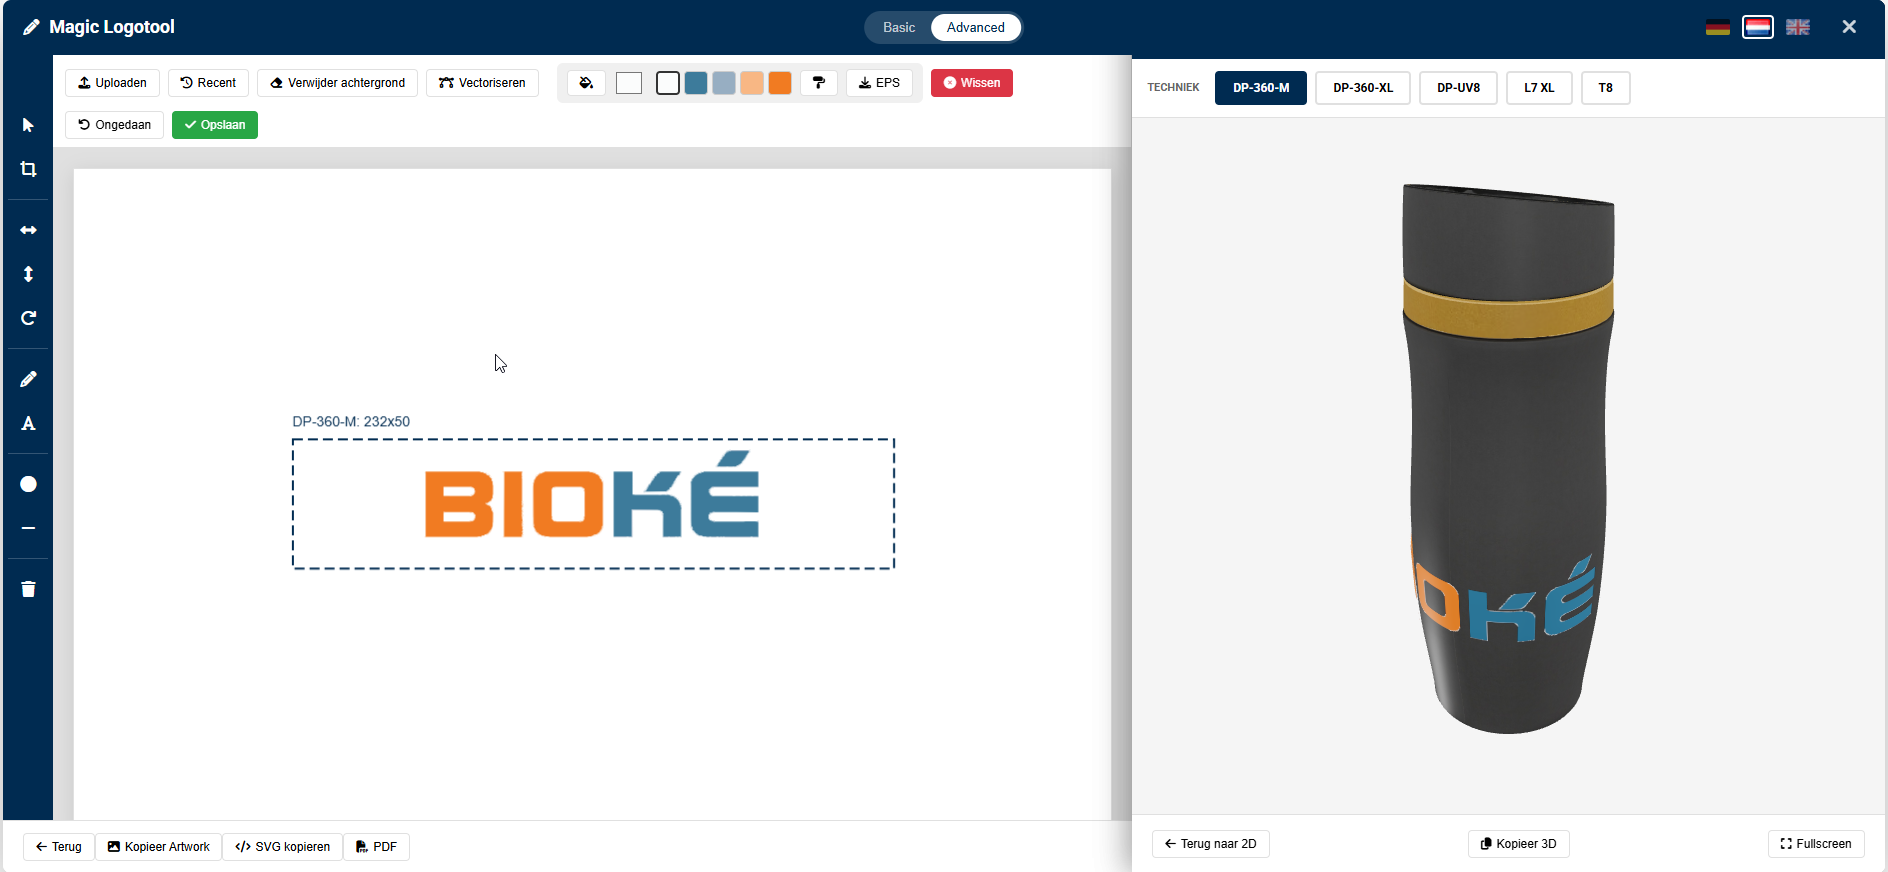Select the DP-360-XL technique tab
1888x872 pixels.
point(1362,88)
